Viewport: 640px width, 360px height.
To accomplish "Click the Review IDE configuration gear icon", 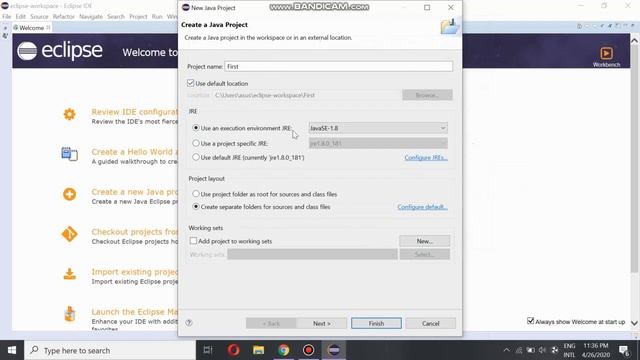I will (69, 114).
